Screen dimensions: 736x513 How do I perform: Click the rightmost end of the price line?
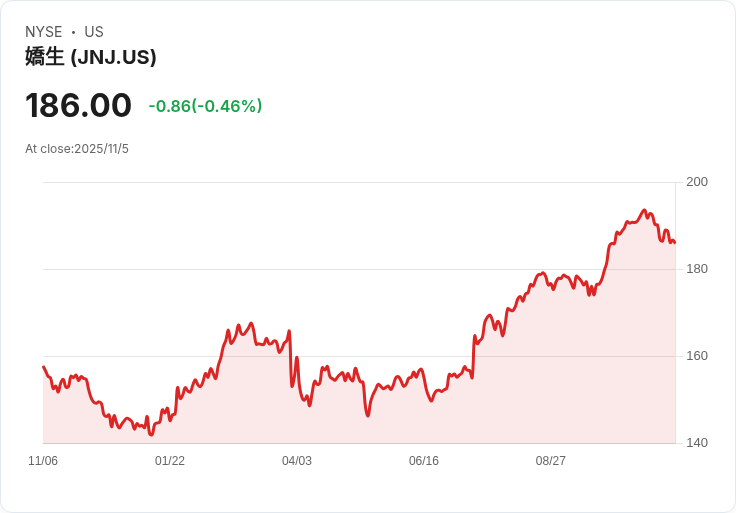(x=675, y=242)
